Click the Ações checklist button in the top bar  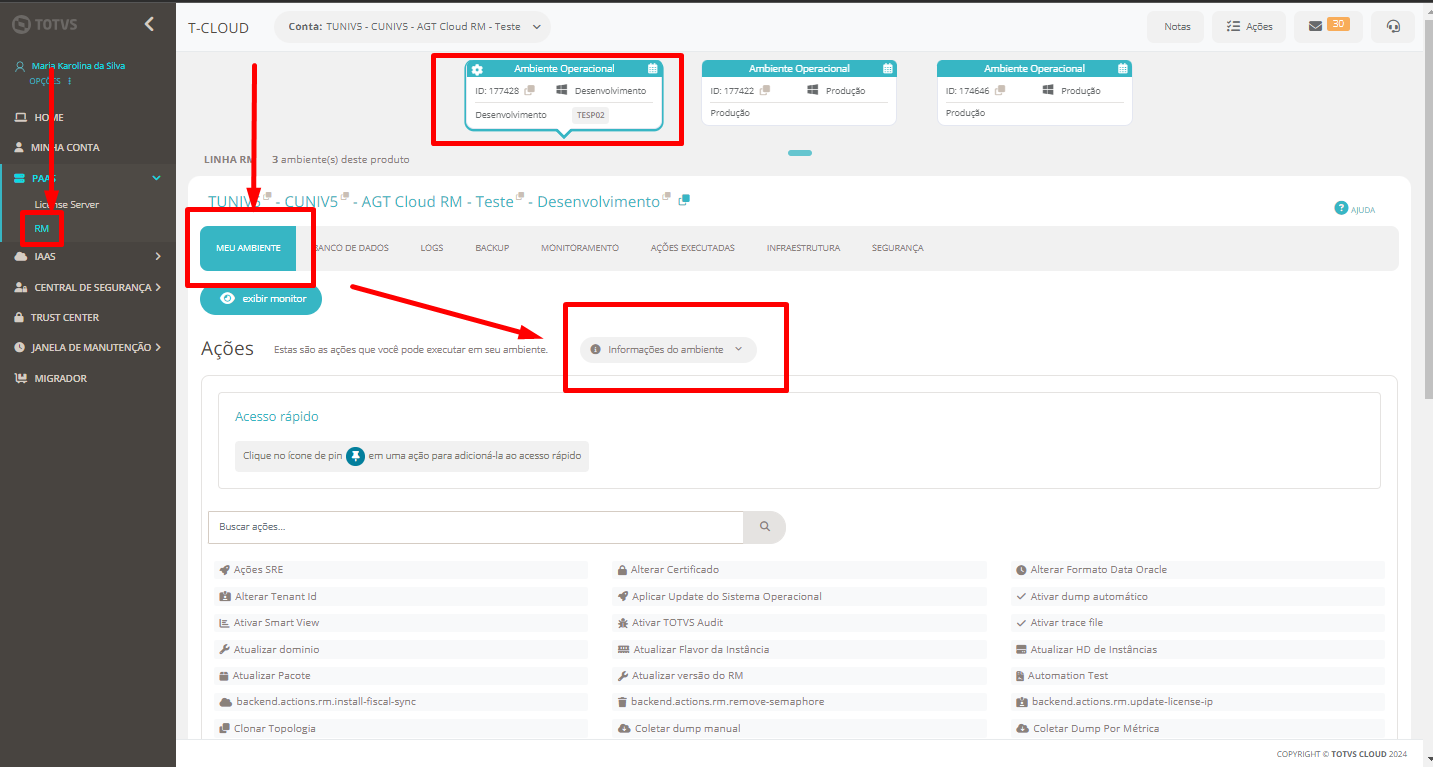pyautogui.click(x=1248, y=27)
